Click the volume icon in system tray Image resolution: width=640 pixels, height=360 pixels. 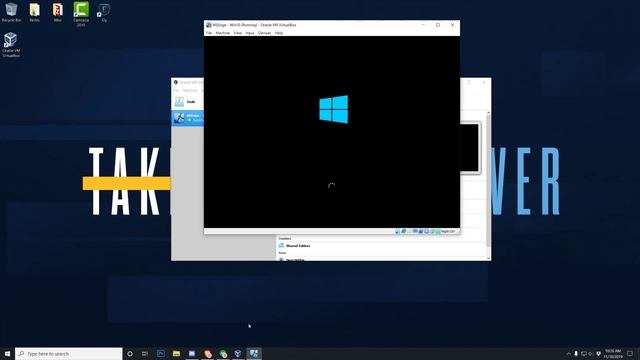tap(591, 353)
